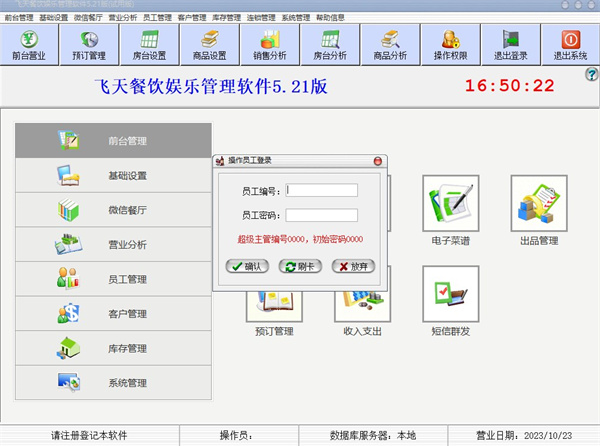Select 员工管理 in the sidebar

113,279
